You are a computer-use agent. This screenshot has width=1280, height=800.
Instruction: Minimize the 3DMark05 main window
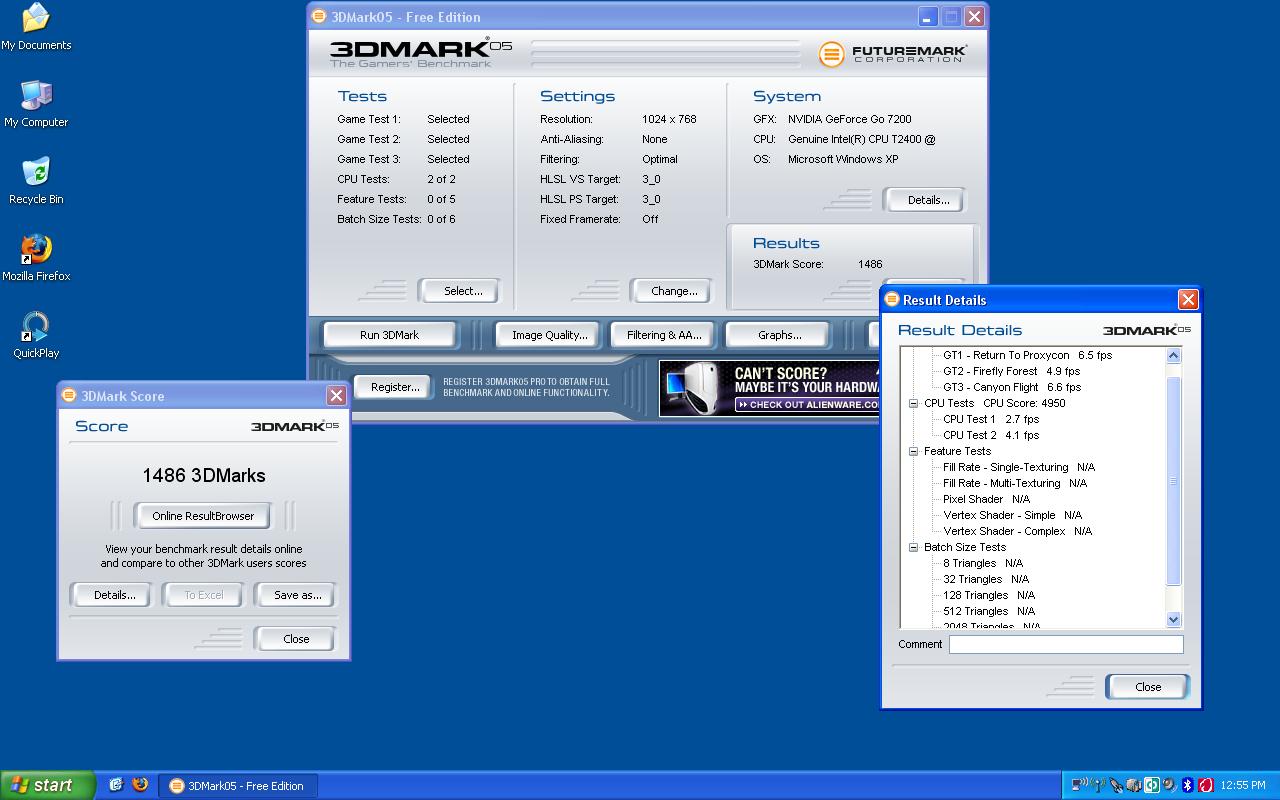927,16
